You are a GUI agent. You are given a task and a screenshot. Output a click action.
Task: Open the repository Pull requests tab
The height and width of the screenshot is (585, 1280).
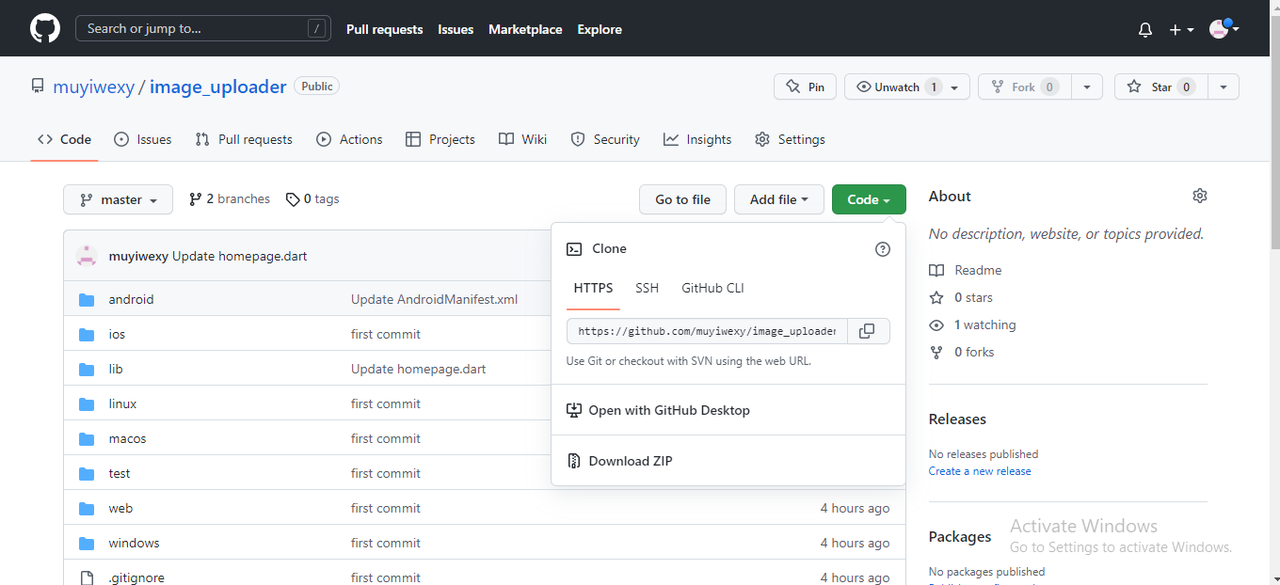pos(244,140)
